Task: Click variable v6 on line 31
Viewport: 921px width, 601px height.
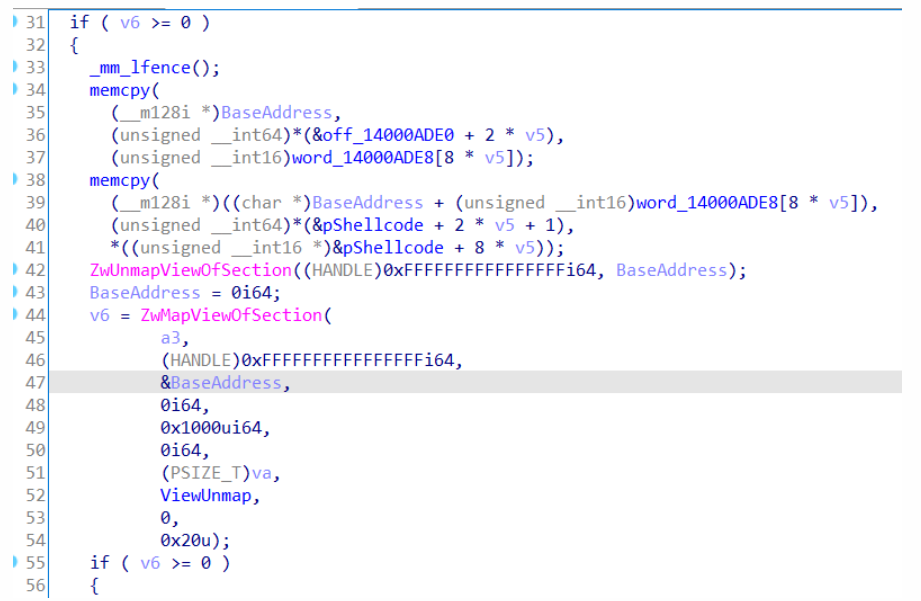Action: click(x=130, y=22)
